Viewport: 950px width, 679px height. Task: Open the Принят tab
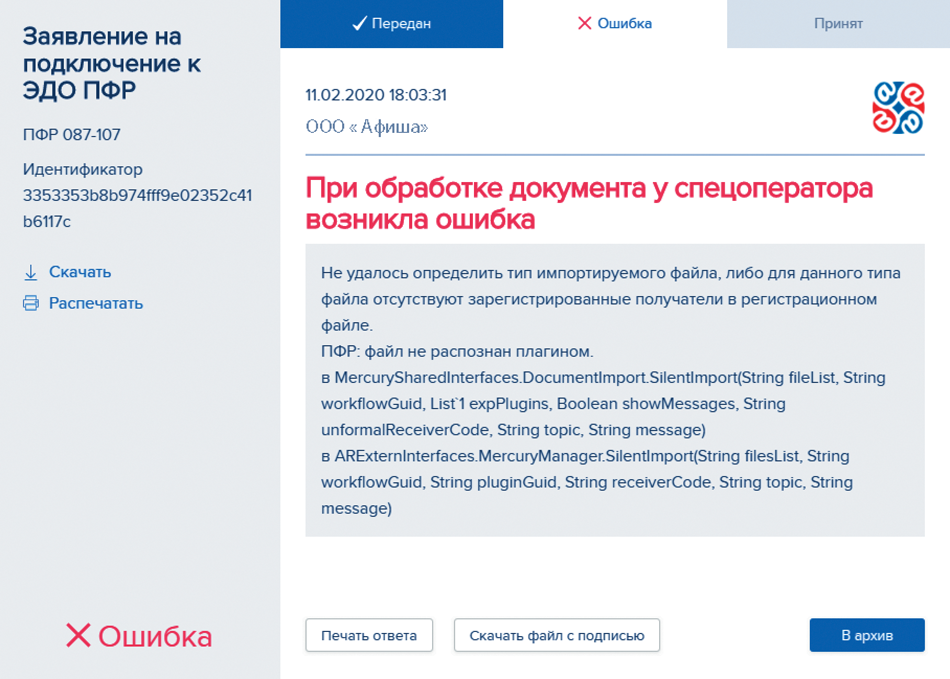[x=838, y=24]
